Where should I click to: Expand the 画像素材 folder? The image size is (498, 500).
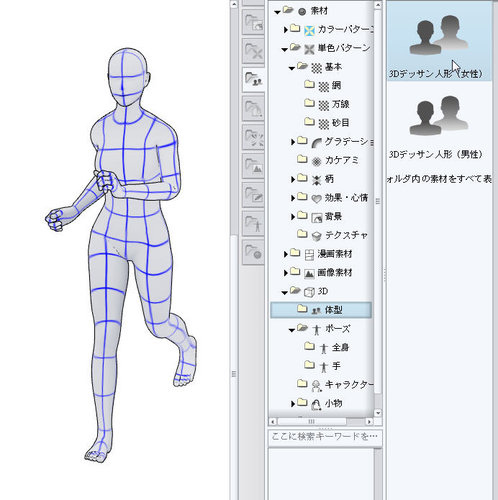pyautogui.click(x=285, y=273)
